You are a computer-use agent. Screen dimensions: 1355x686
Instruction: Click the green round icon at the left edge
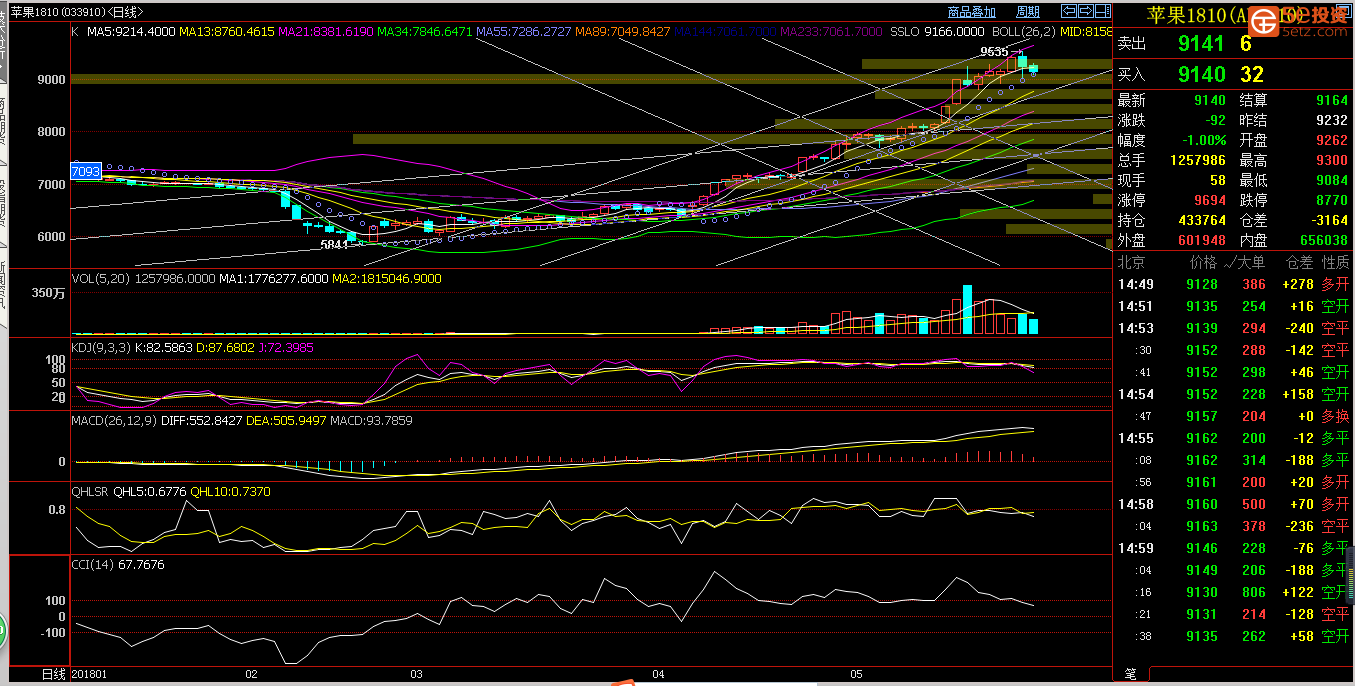click(x=2, y=630)
